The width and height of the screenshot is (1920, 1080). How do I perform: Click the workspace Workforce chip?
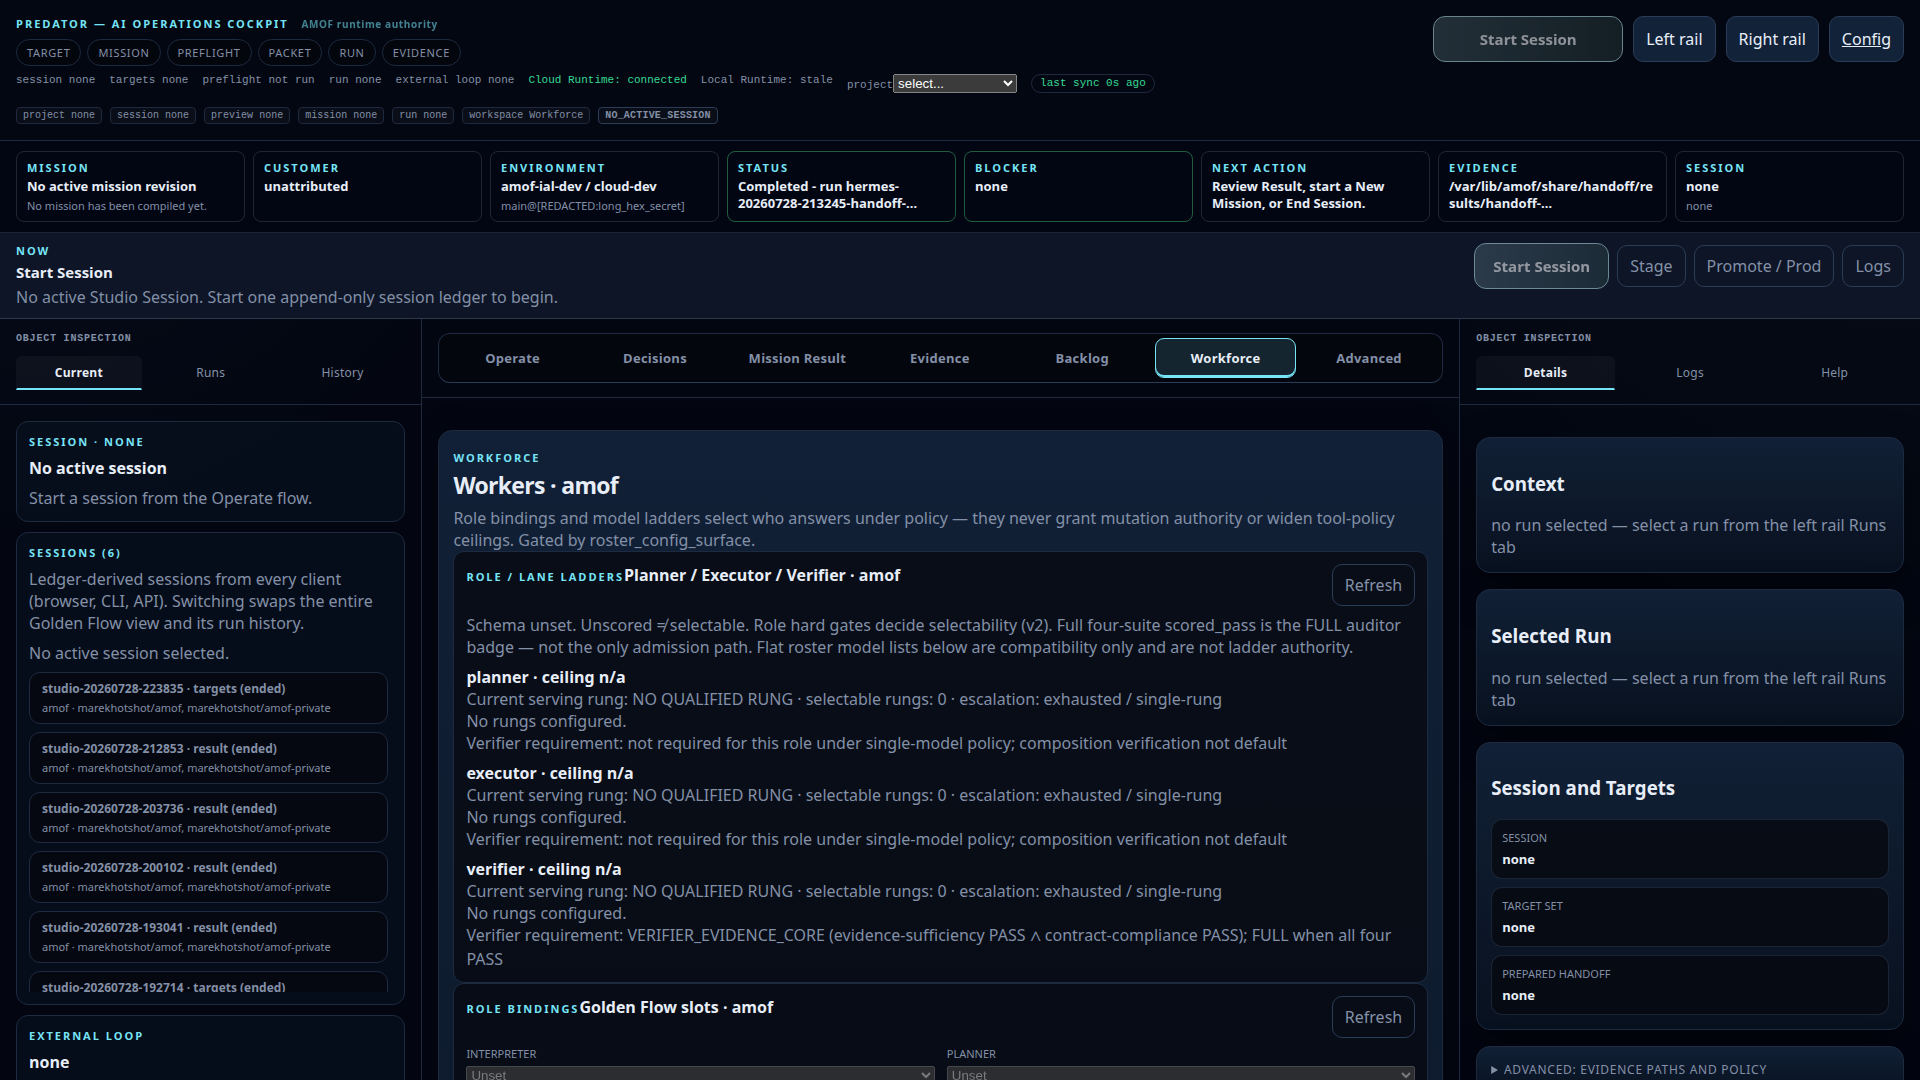[525, 115]
